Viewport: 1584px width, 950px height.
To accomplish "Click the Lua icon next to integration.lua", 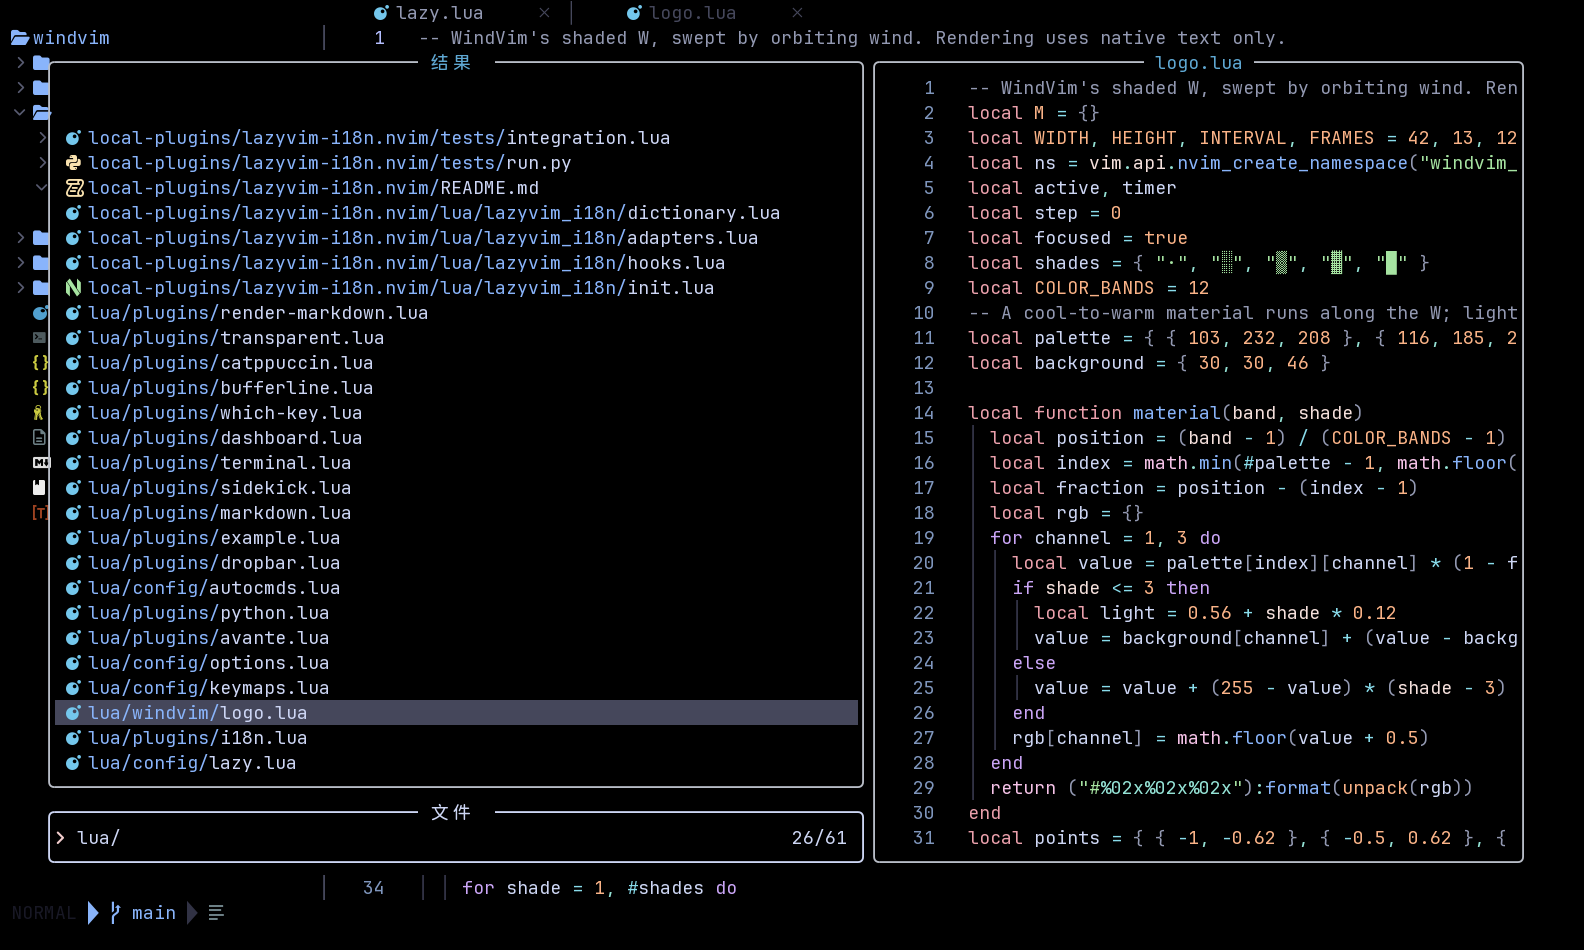I will click(x=73, y=138).
